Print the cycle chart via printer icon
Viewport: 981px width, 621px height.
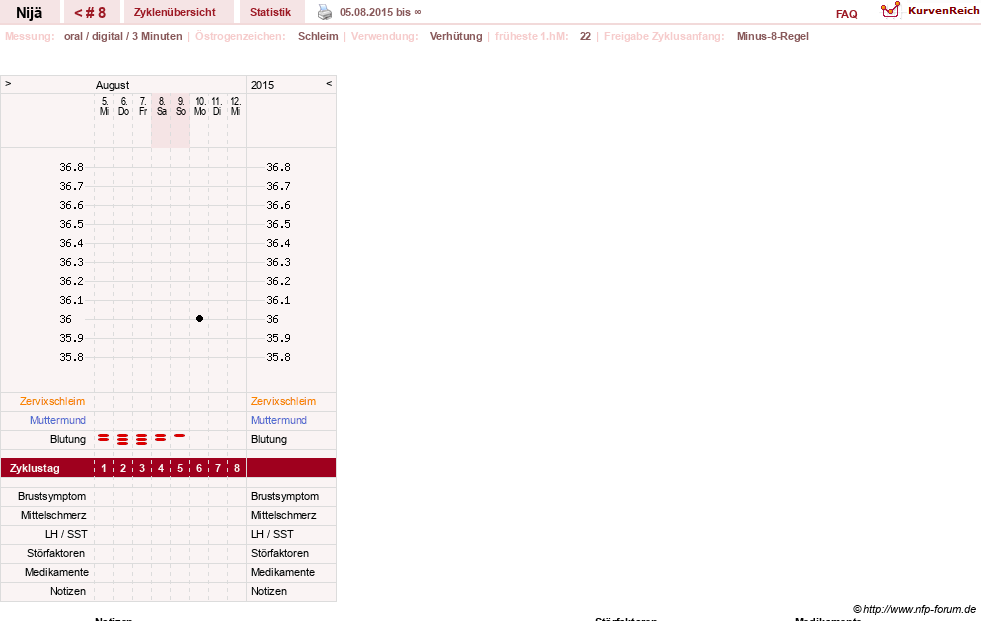coord(325,12)
